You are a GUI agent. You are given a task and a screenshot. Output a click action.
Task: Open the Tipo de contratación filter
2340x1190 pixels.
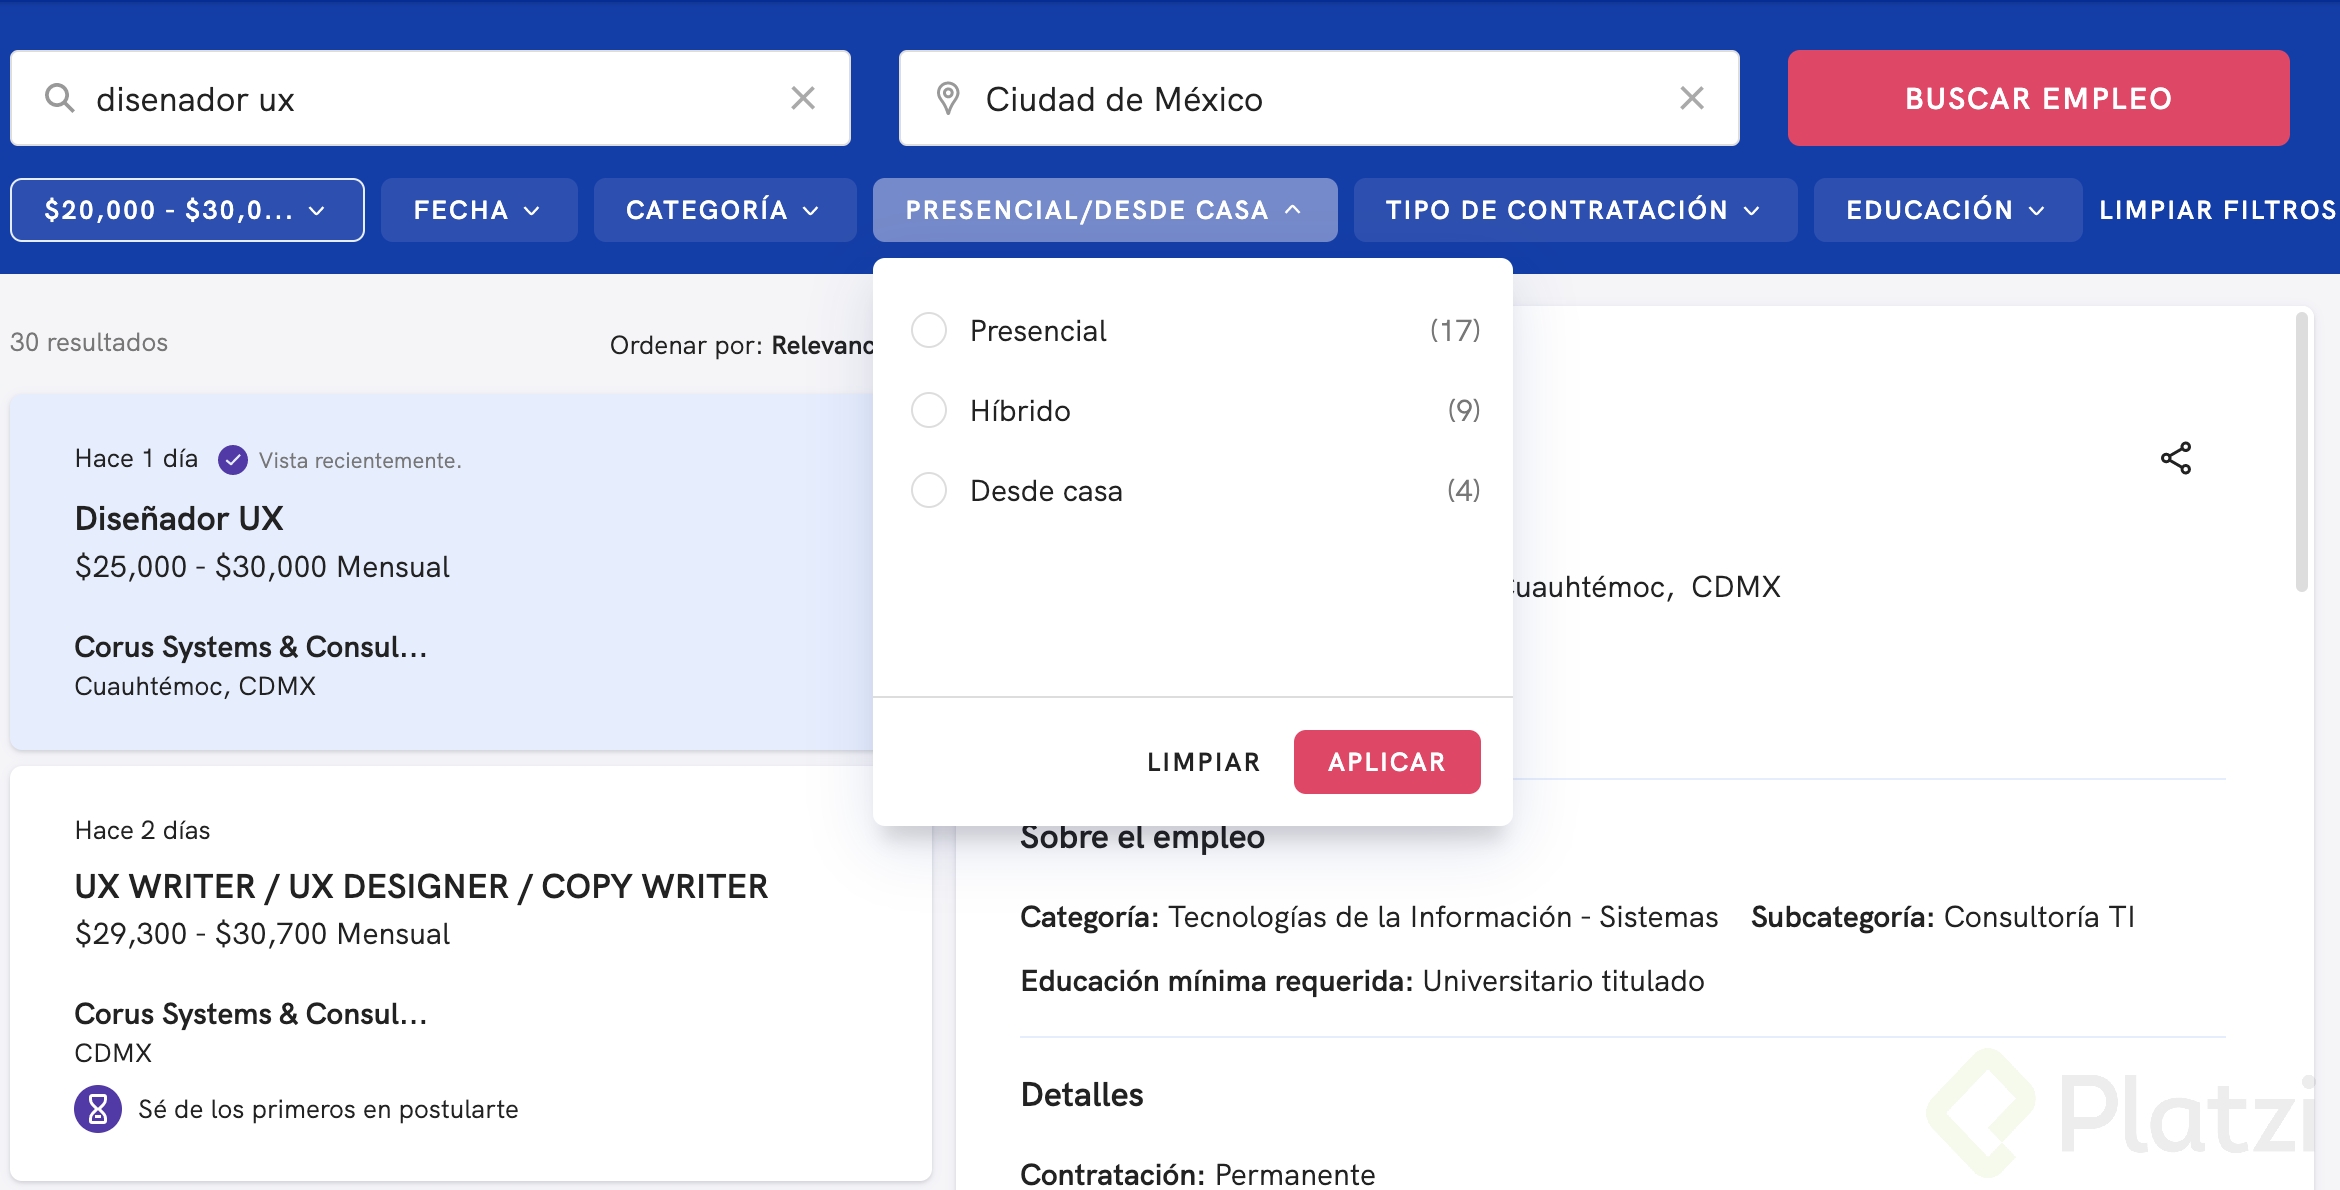pyautogui.click(x=1574, y=210)
